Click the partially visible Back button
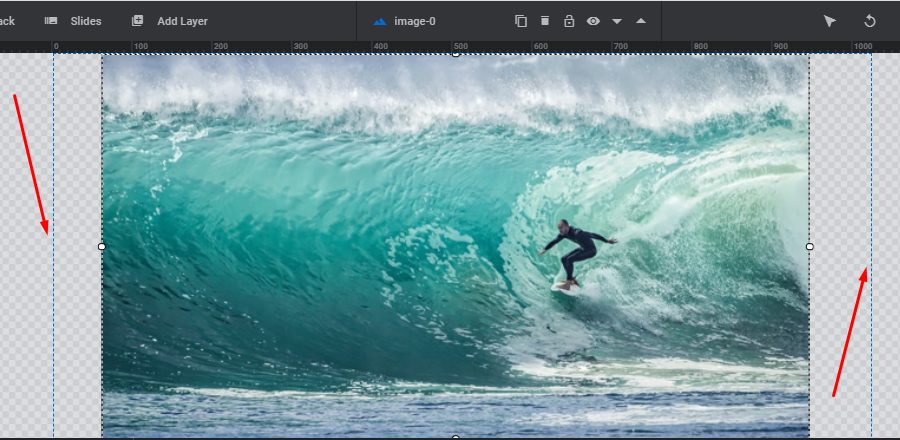900x440 pixels. pos(7,21)
